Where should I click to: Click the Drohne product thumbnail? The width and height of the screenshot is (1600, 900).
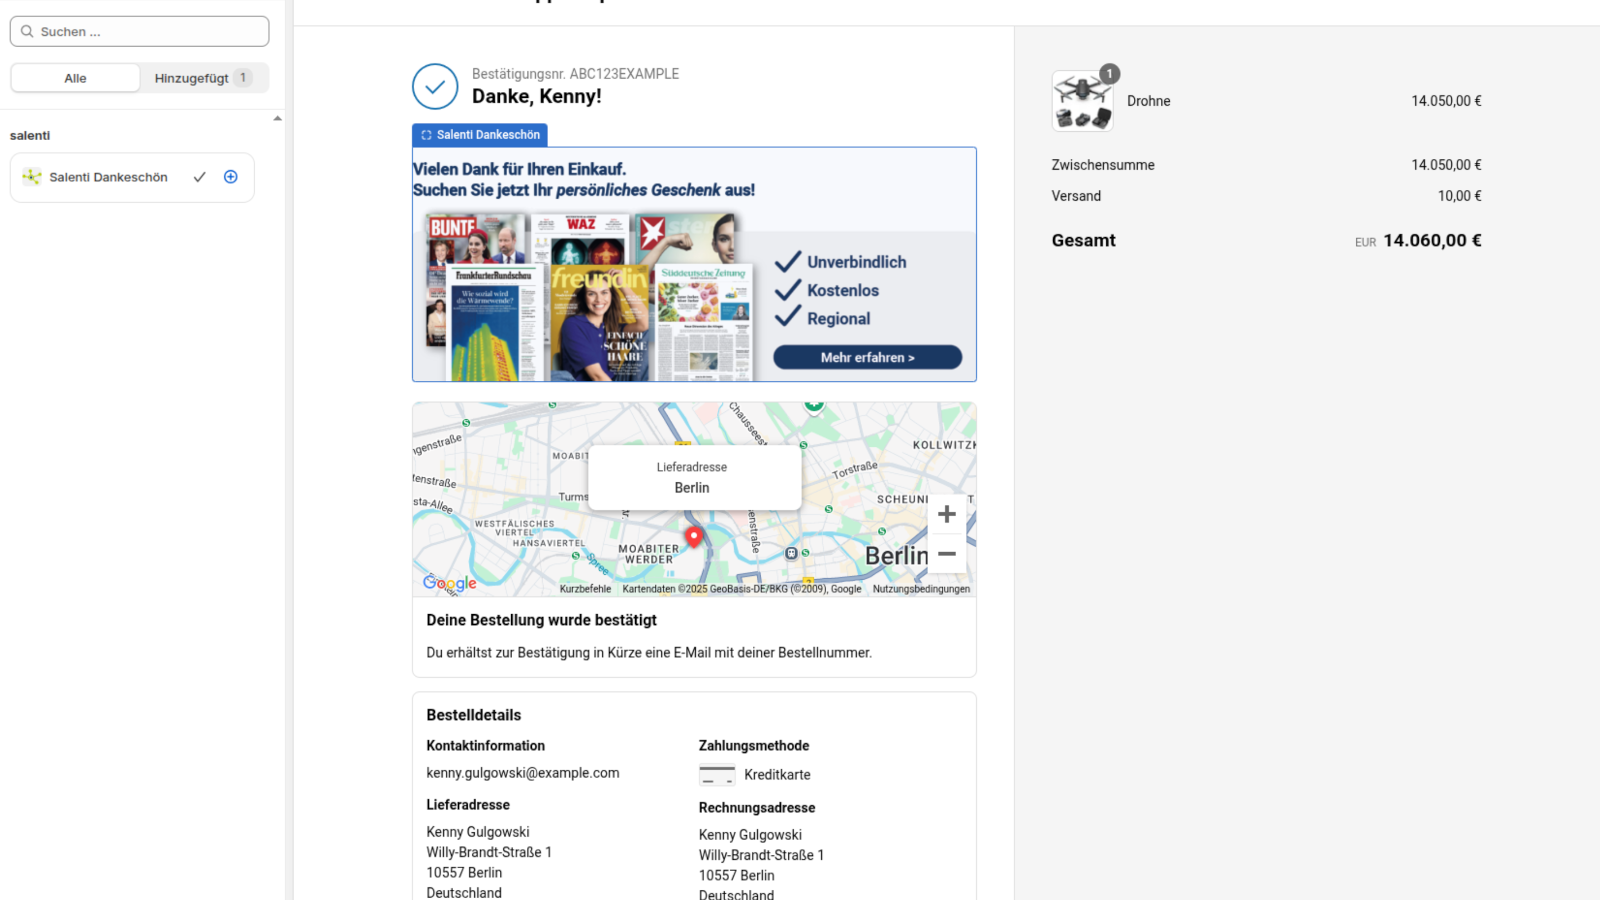[x=1082, y=101]
